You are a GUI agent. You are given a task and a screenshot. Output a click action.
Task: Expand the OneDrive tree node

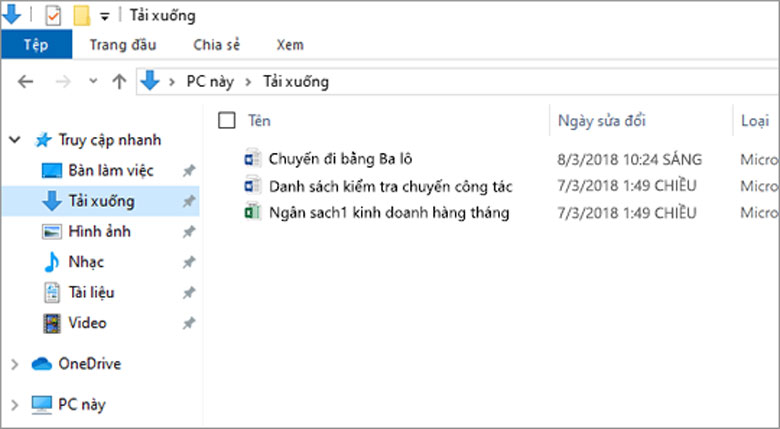[x=15, y=365]
